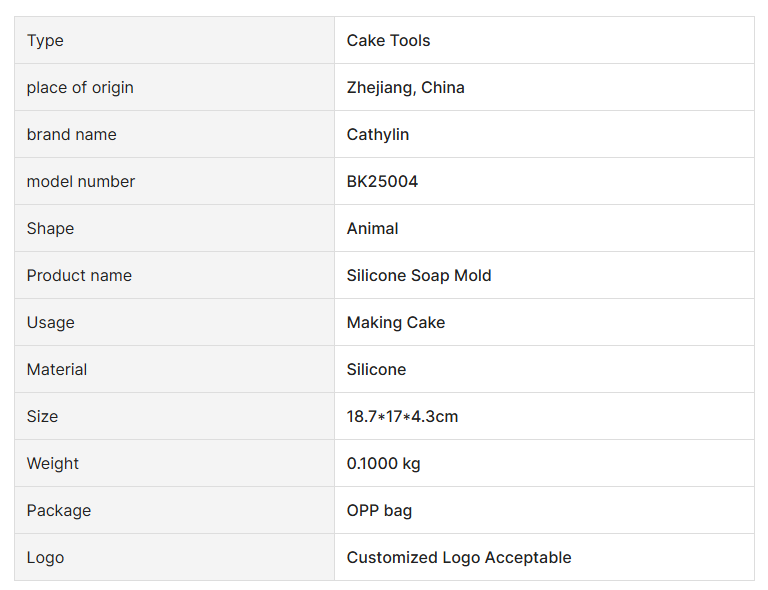Select the size value '18.7*17*4.3cm'

click(x=402, y=417)
